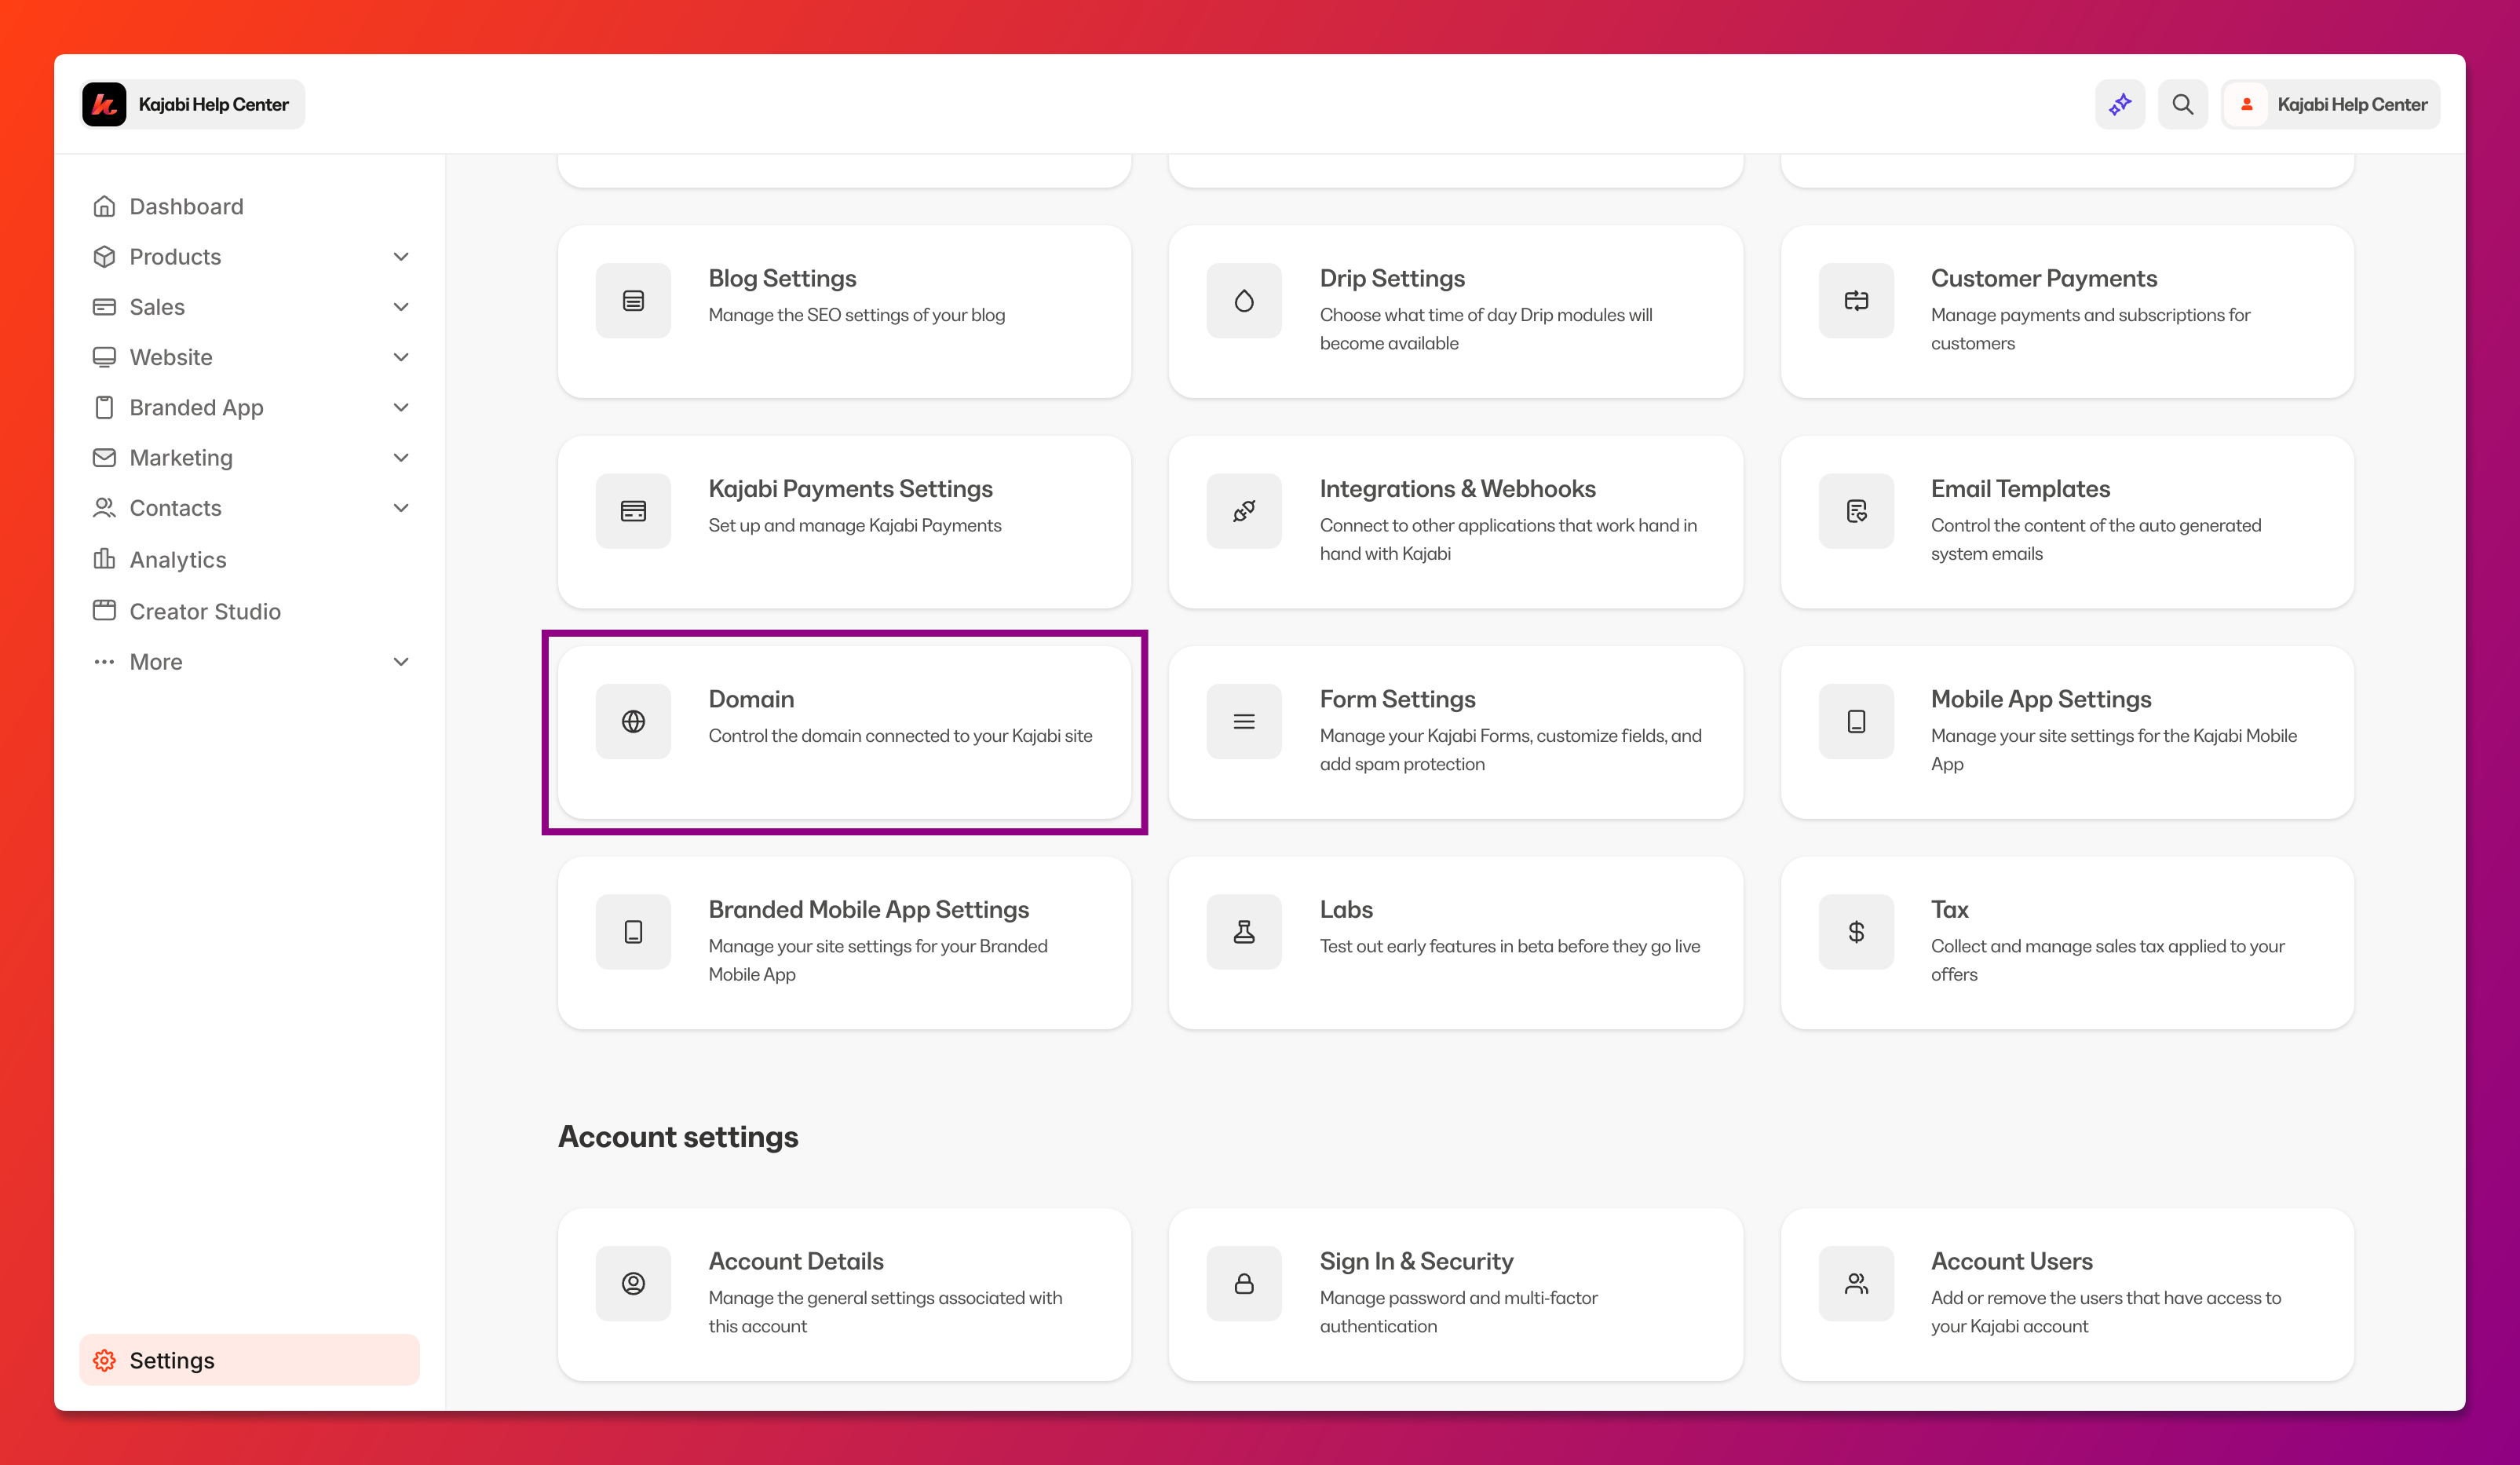This screenshot has height=1465, width=2520.
Task: Click the Blog Settings document icon
Action: click(x=633, y=301)
